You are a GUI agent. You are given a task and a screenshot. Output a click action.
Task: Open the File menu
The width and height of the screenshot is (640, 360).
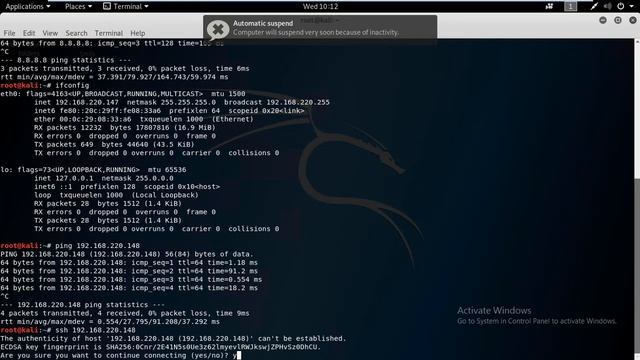click(x=9, y=33)
